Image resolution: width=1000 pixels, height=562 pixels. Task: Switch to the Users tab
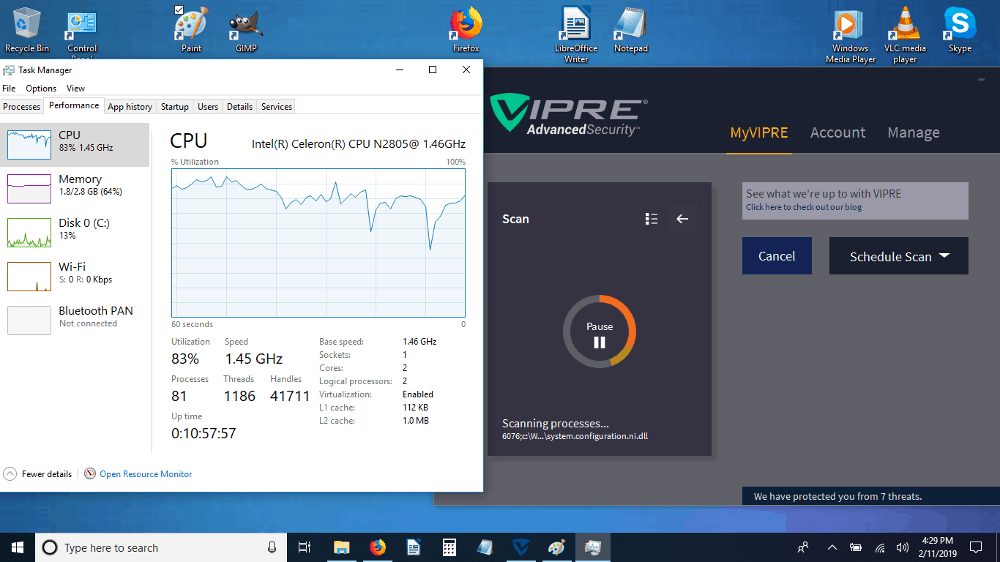208,107
